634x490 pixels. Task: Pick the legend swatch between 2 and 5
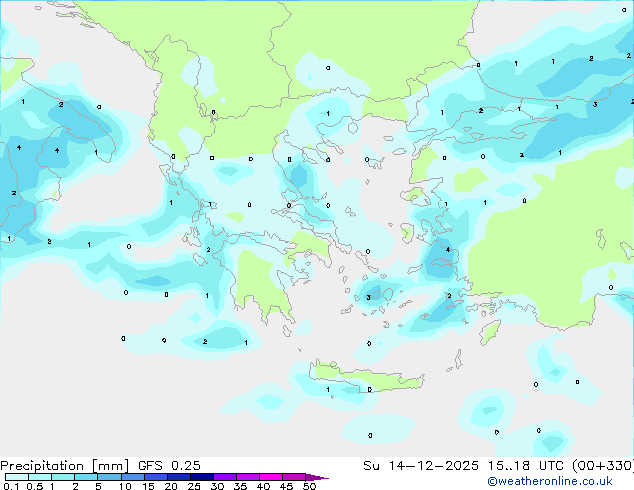pyautogui.click(x=86, y=477)
